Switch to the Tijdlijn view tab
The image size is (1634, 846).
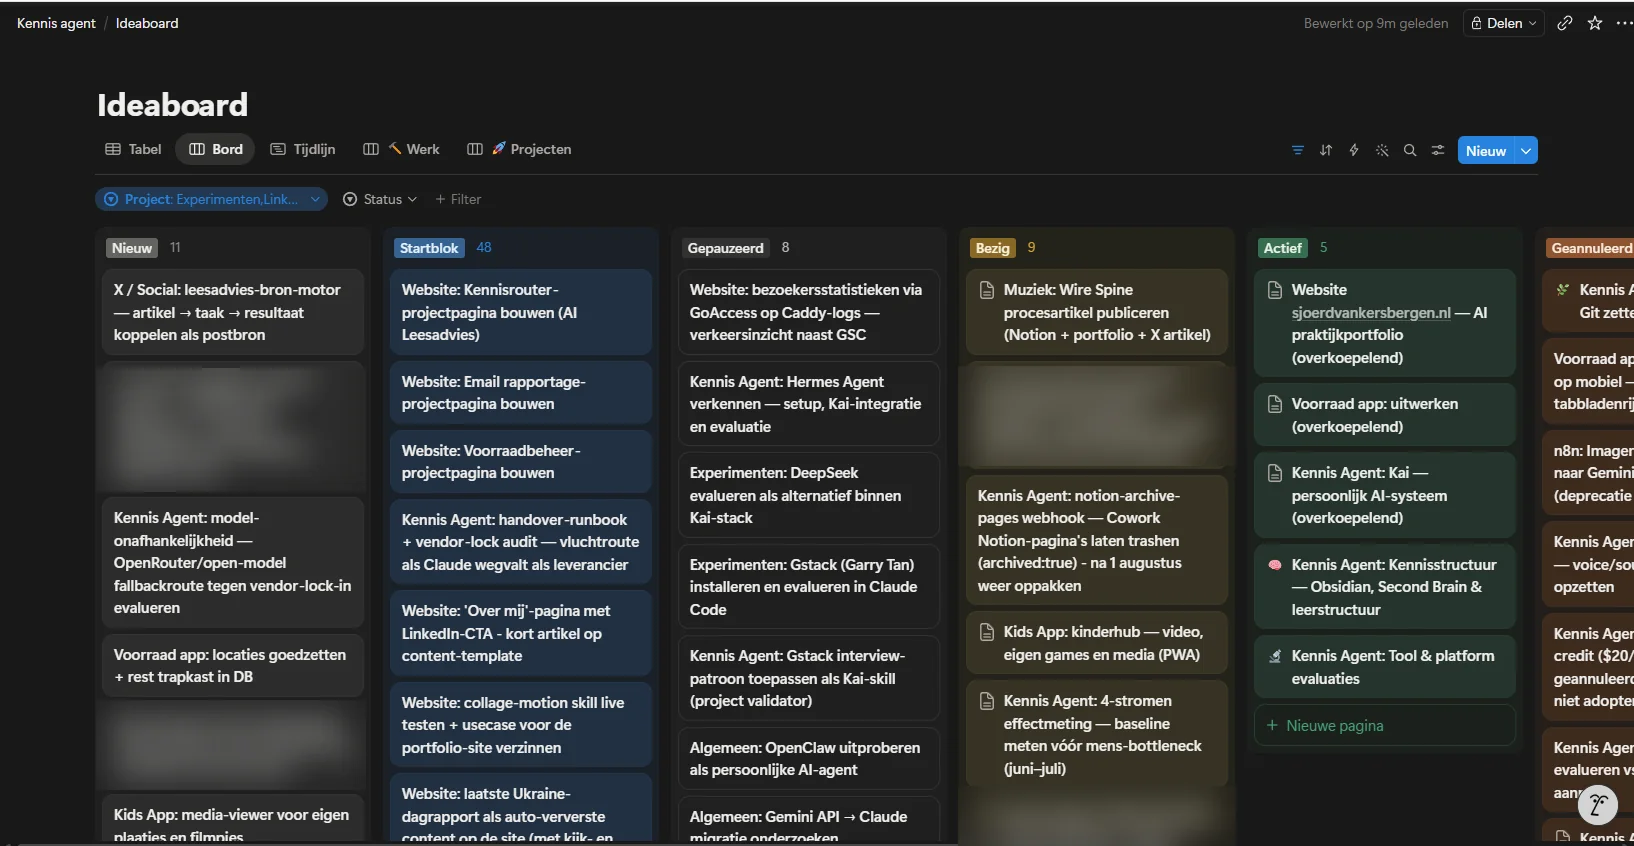(303, 149)
